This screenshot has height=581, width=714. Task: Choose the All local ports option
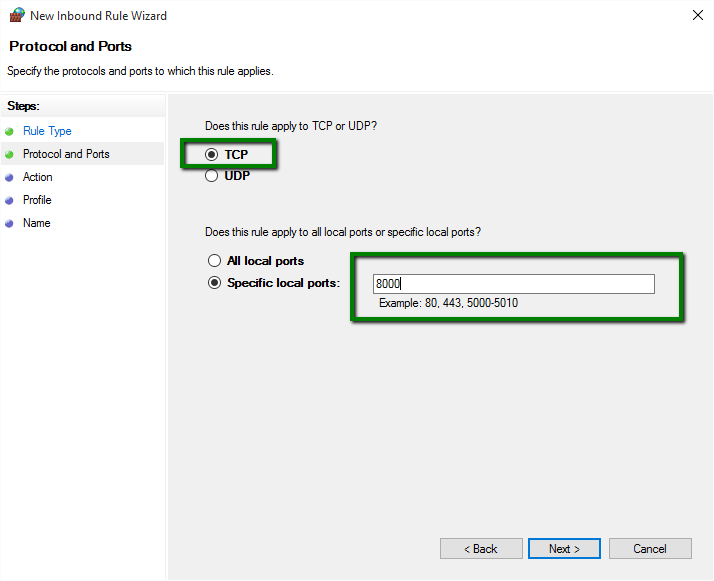[214, 261]
